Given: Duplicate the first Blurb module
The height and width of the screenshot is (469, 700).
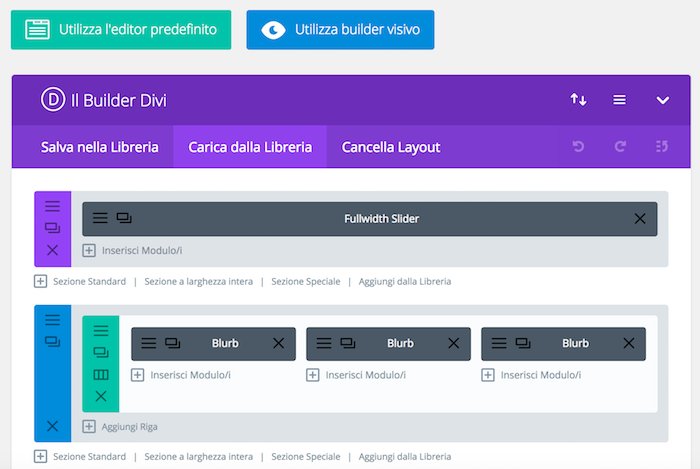Looking at the screenshot, I should 172,343.
